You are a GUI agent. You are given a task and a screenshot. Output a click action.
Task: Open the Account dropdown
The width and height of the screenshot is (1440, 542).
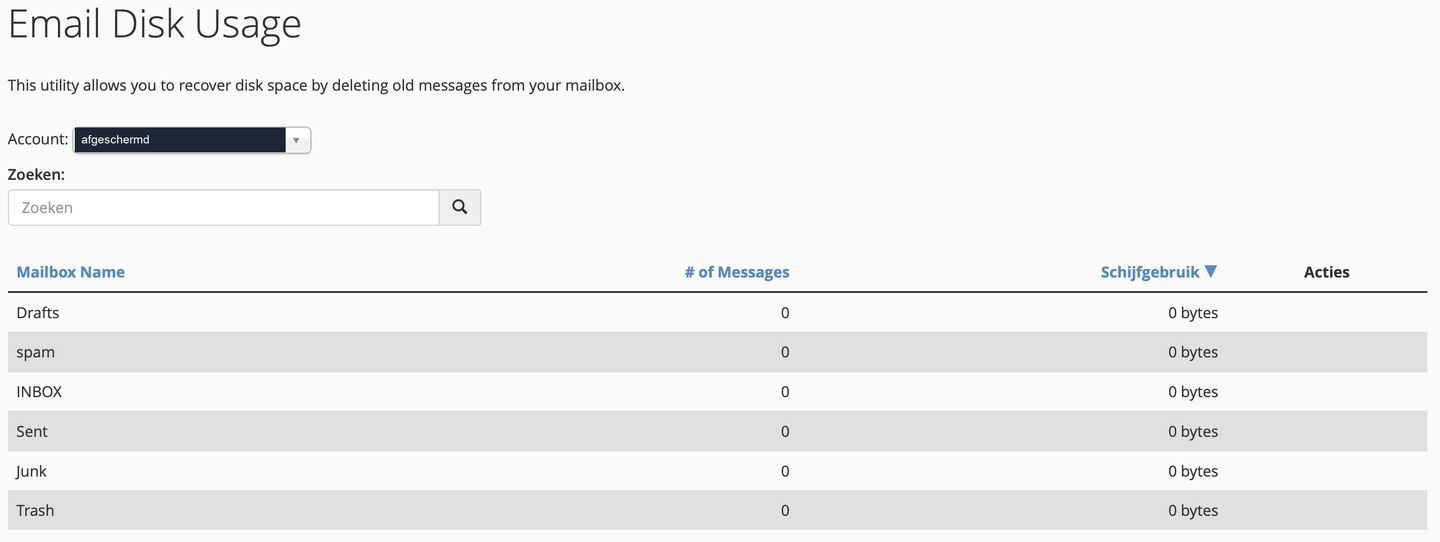(192, 140)
